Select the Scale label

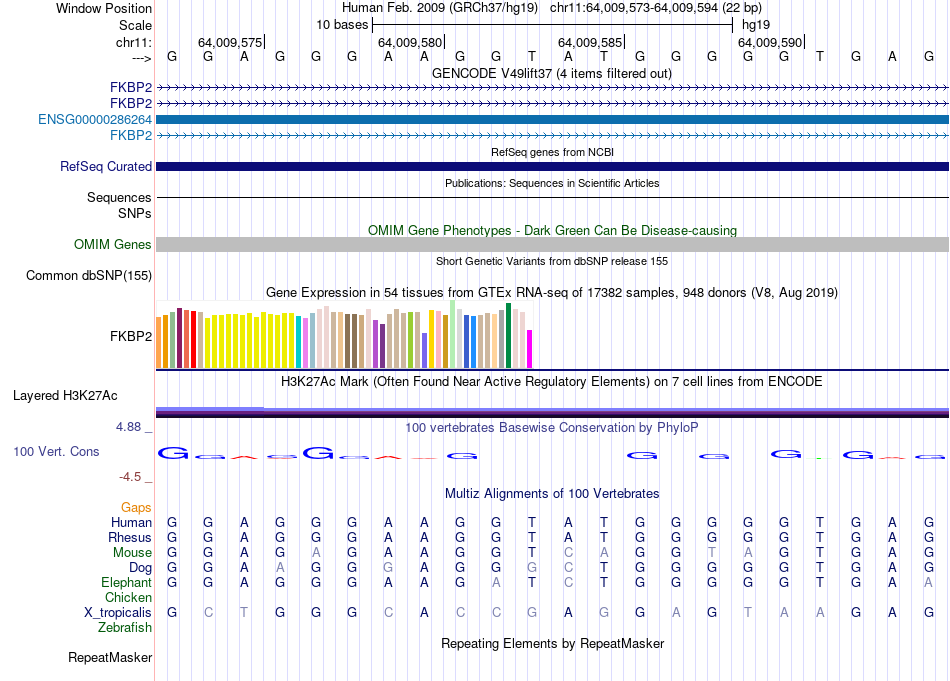(x=135, y=25)
